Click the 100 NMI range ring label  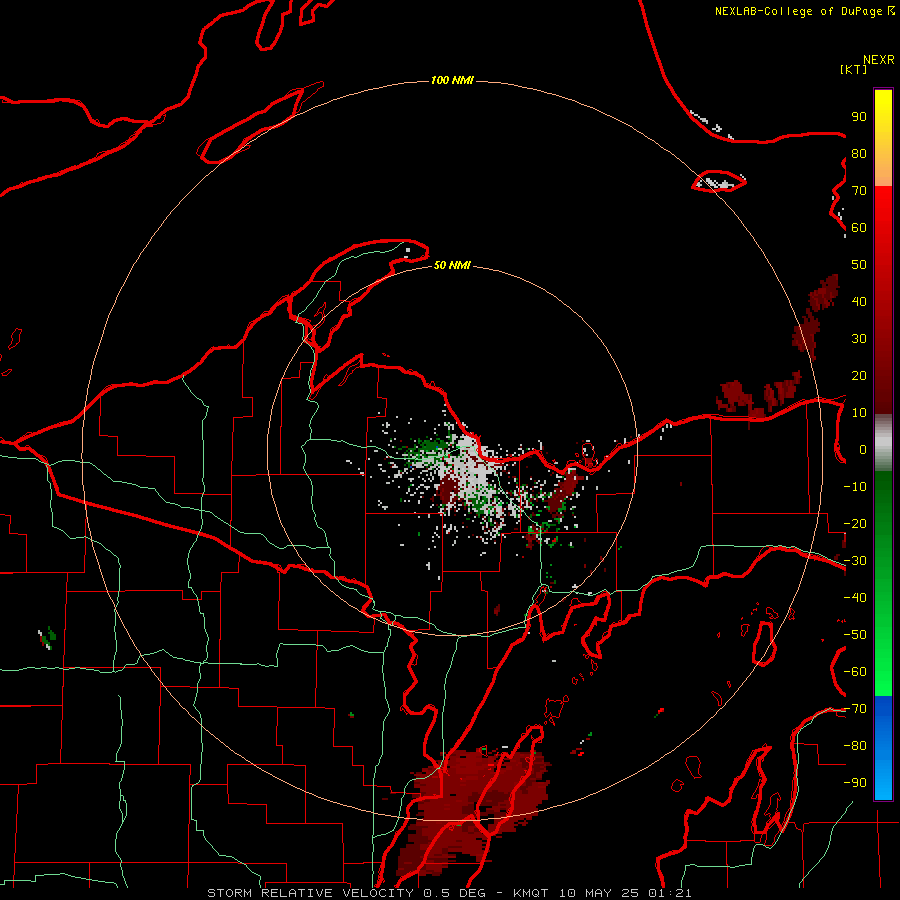[452, 80]
